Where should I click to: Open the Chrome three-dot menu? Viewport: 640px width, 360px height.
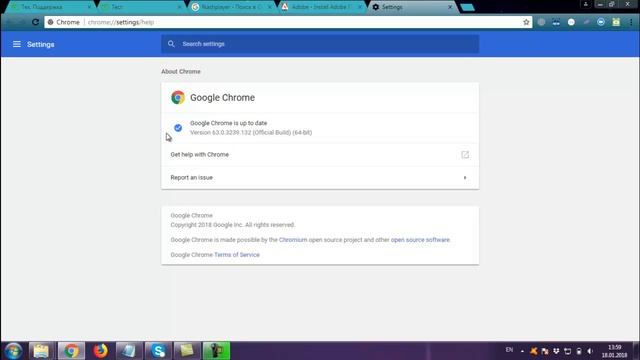(x=631, y=22)
